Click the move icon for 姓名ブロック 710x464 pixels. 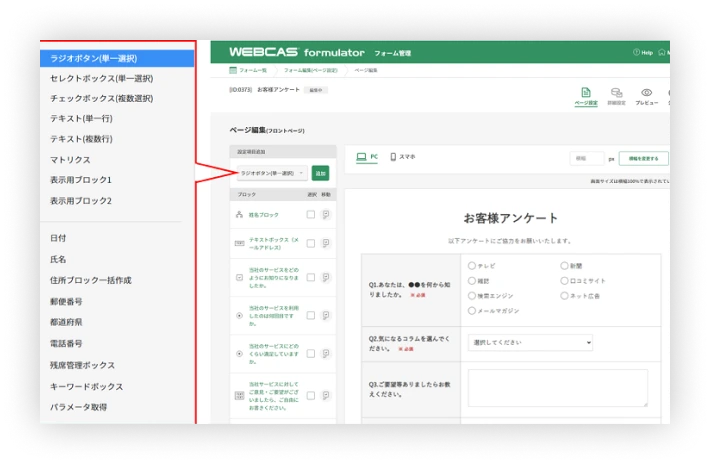[326, 215]
